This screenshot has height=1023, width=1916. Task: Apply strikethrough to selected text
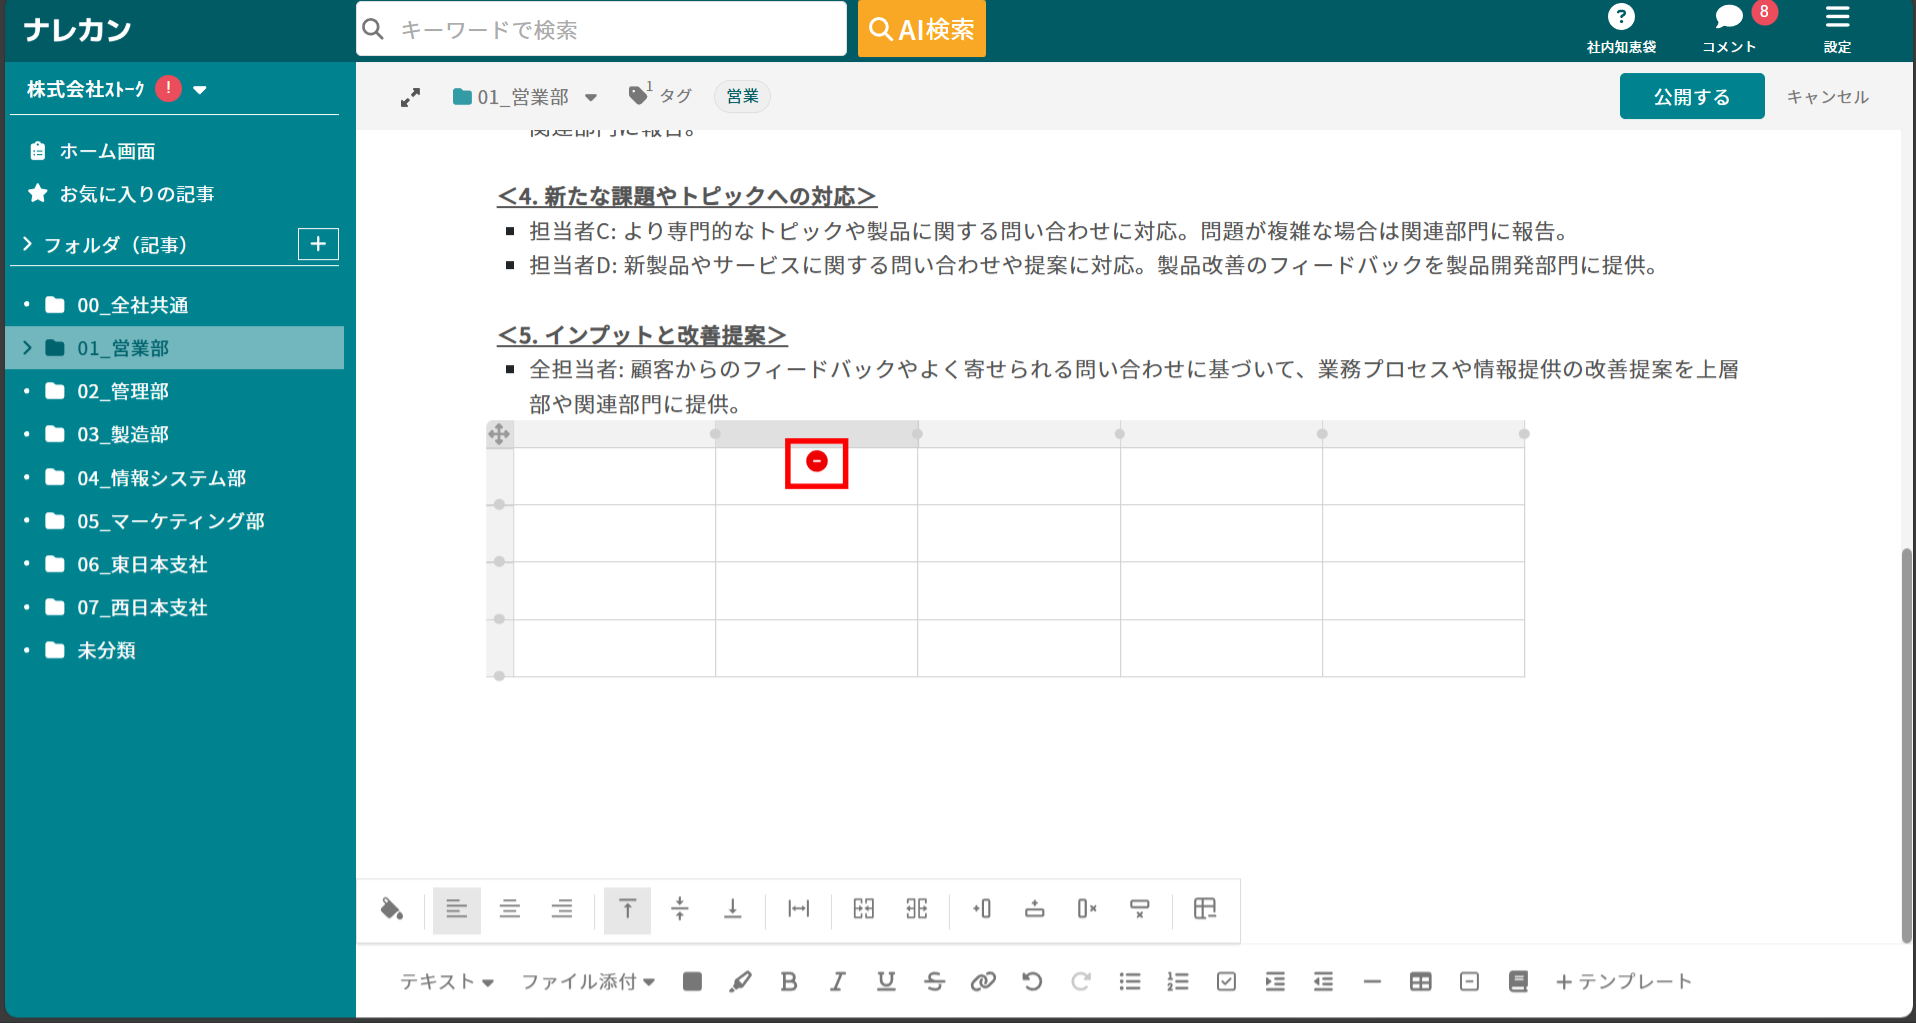[934, 981]
